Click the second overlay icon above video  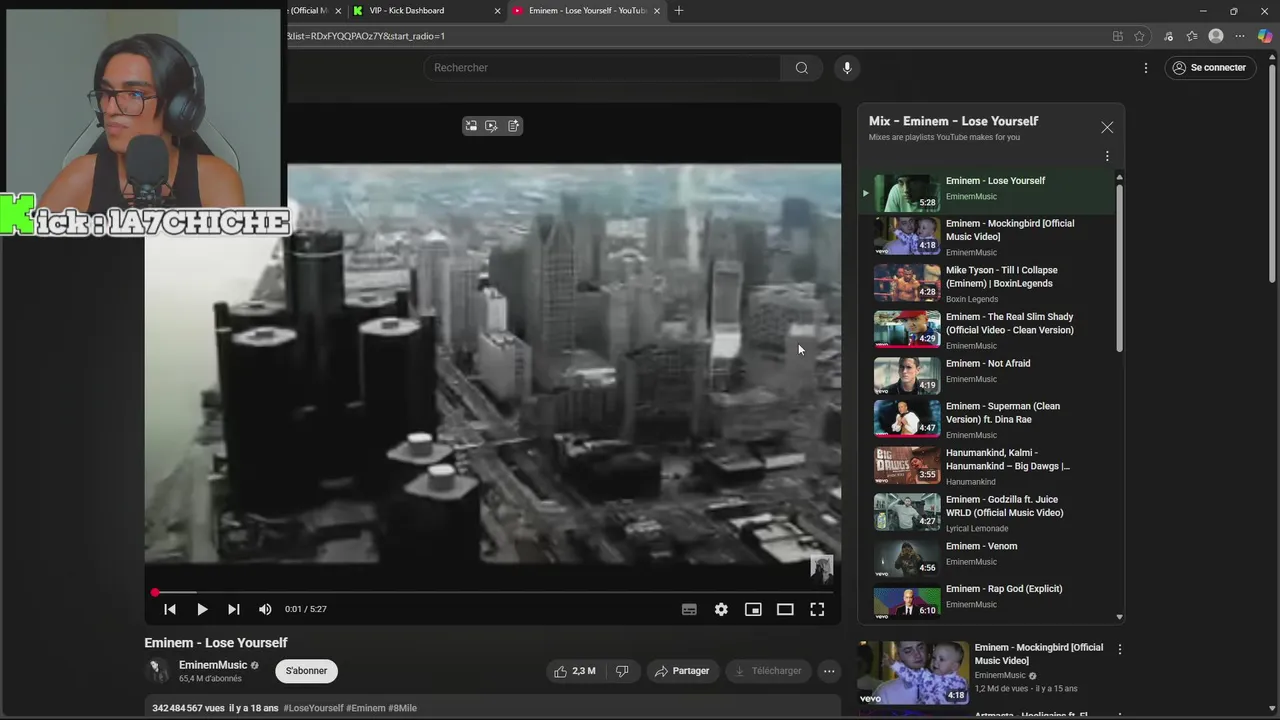click(491, 126)
